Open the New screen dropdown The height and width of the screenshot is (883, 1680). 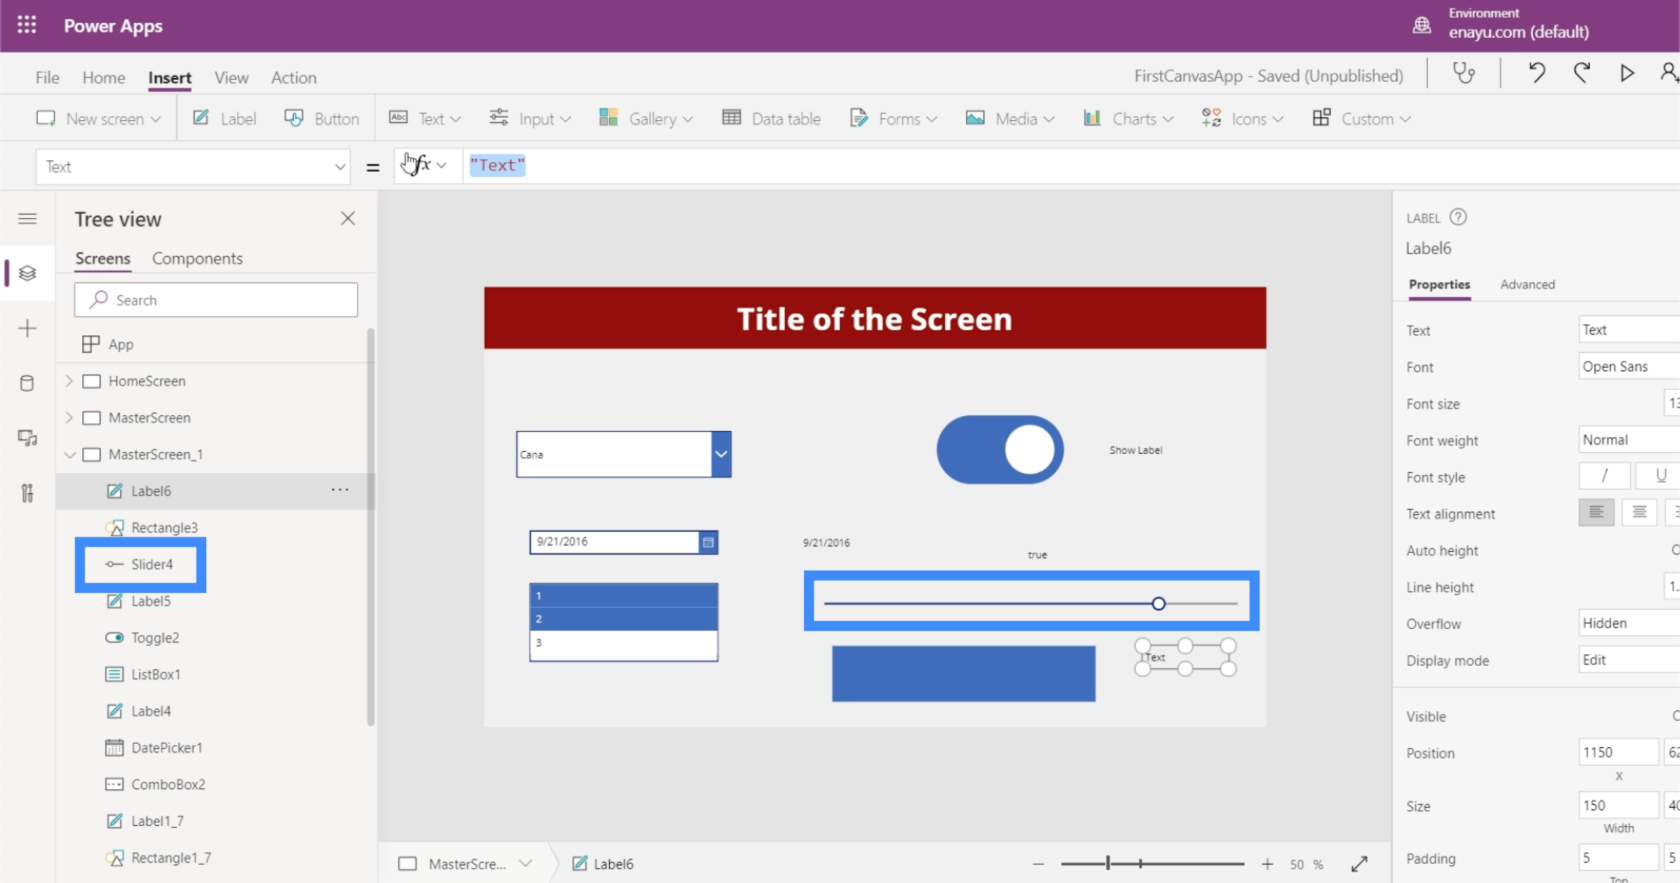pyautogui.click(x=98, y=118)
